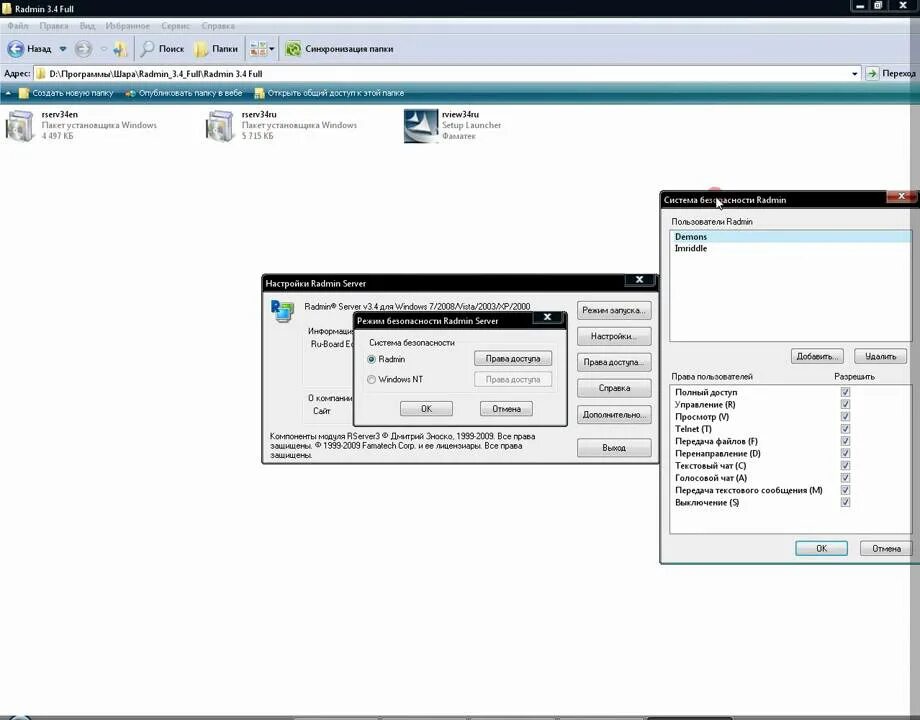
Task: Collapse the folder tasks bar arrow
Action: (x=8, y=93)
